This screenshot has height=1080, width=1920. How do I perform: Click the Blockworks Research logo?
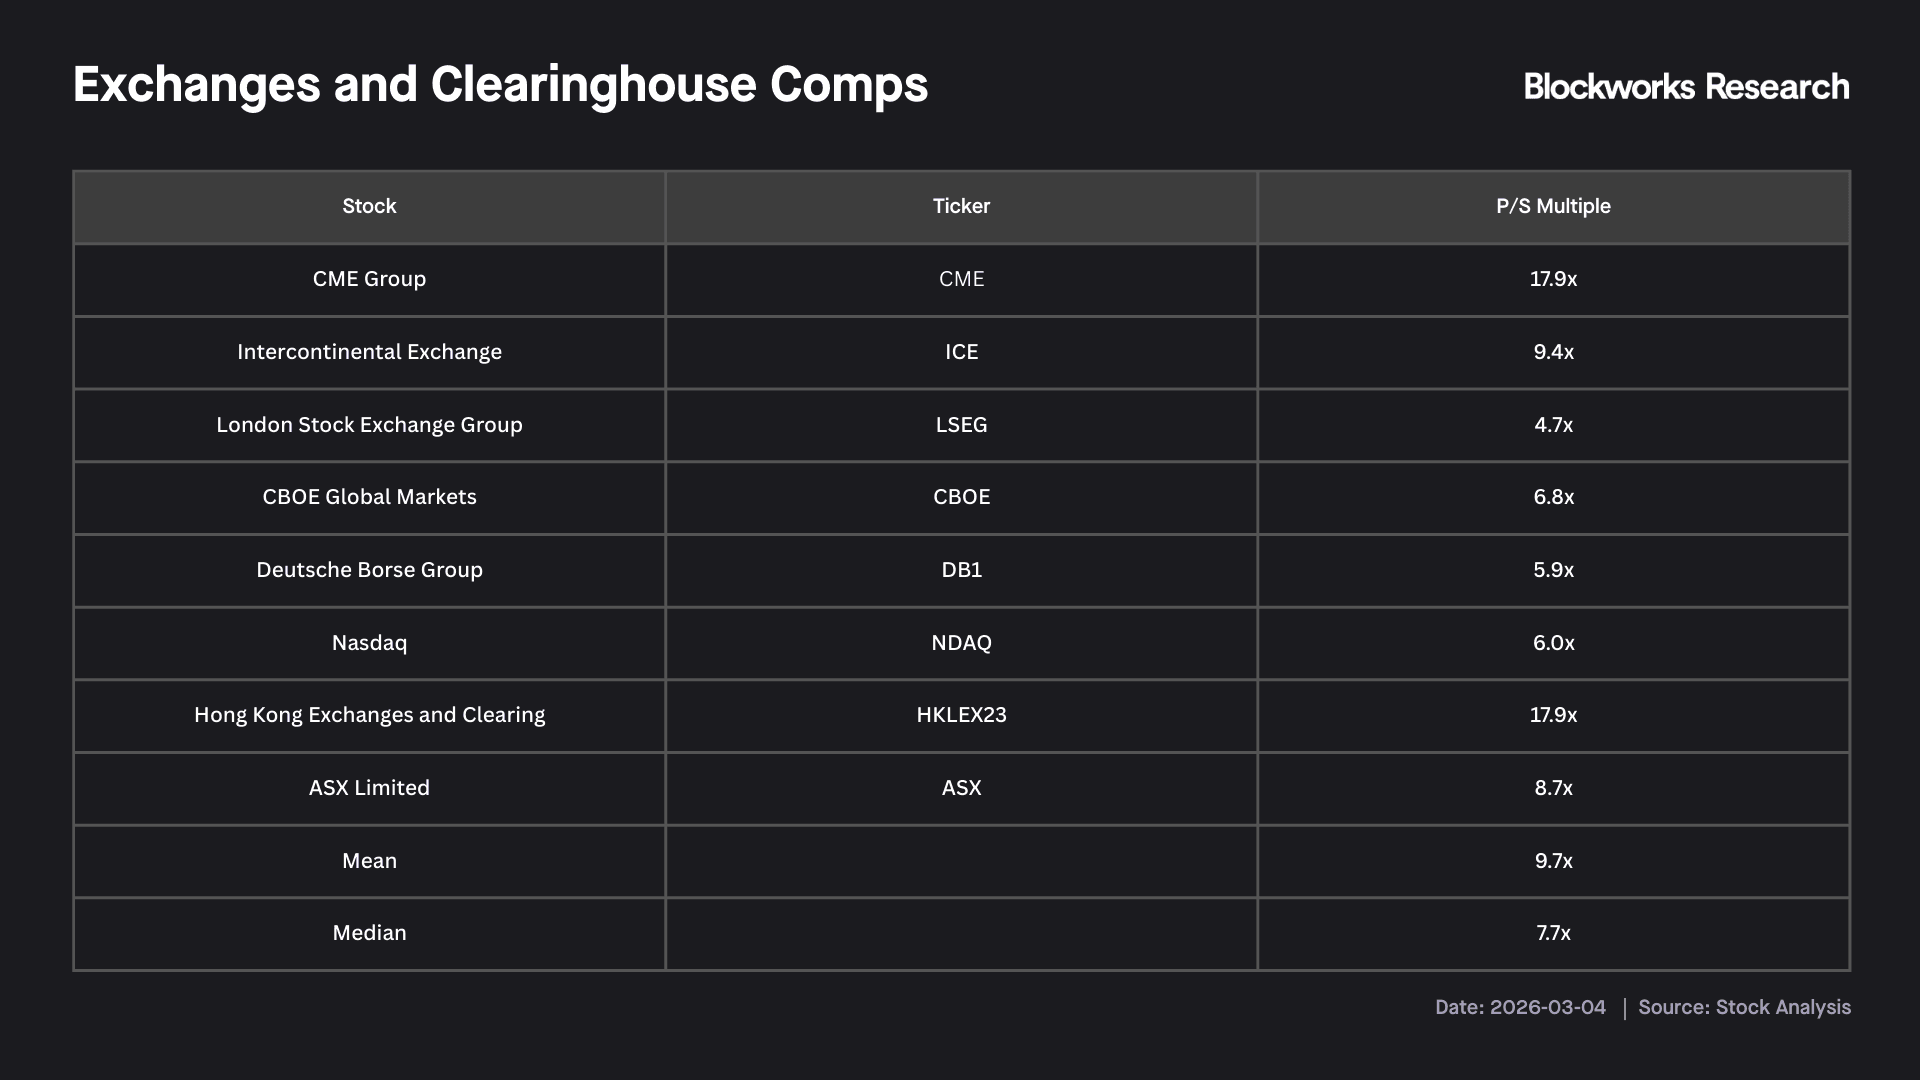(1686, 87)
